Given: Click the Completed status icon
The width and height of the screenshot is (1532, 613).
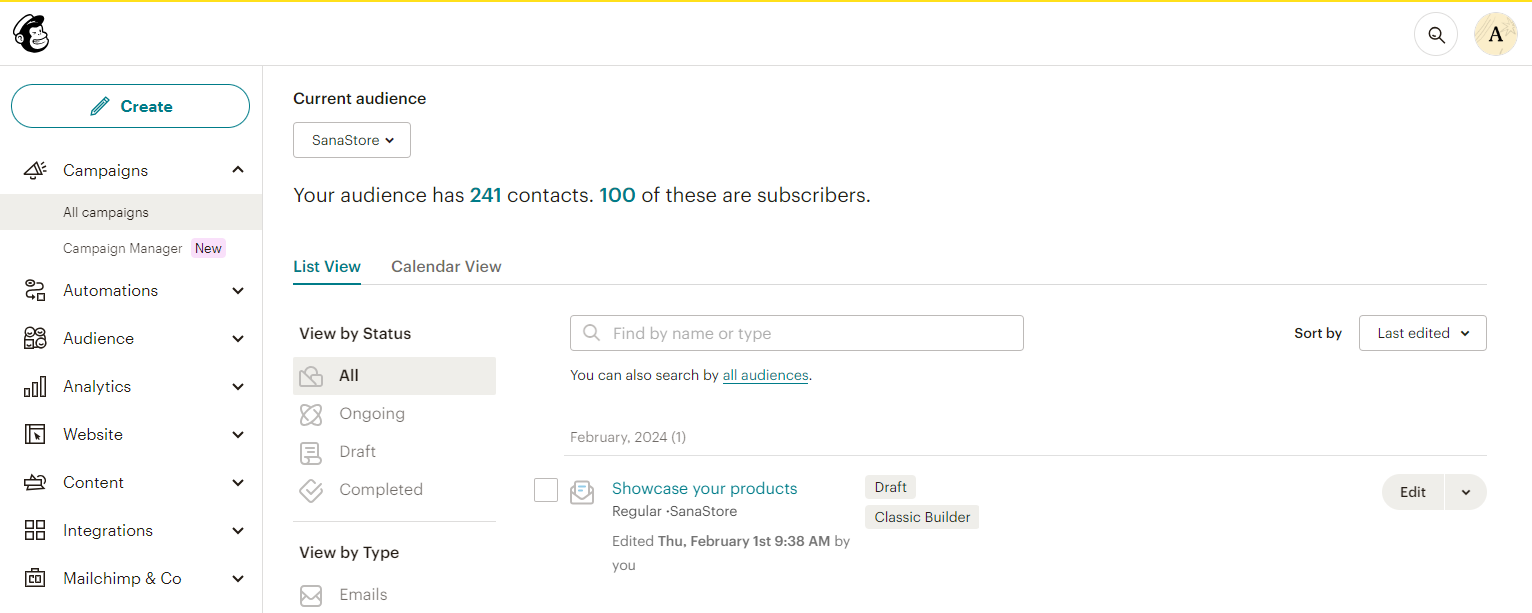Looking at the screenshot, I should pos(311,490).
